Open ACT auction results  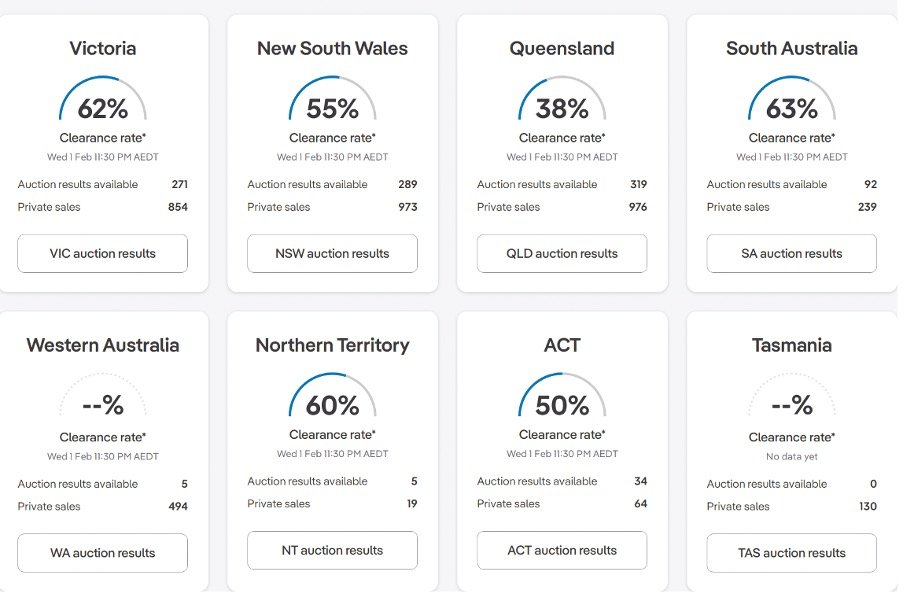(562, 550)
